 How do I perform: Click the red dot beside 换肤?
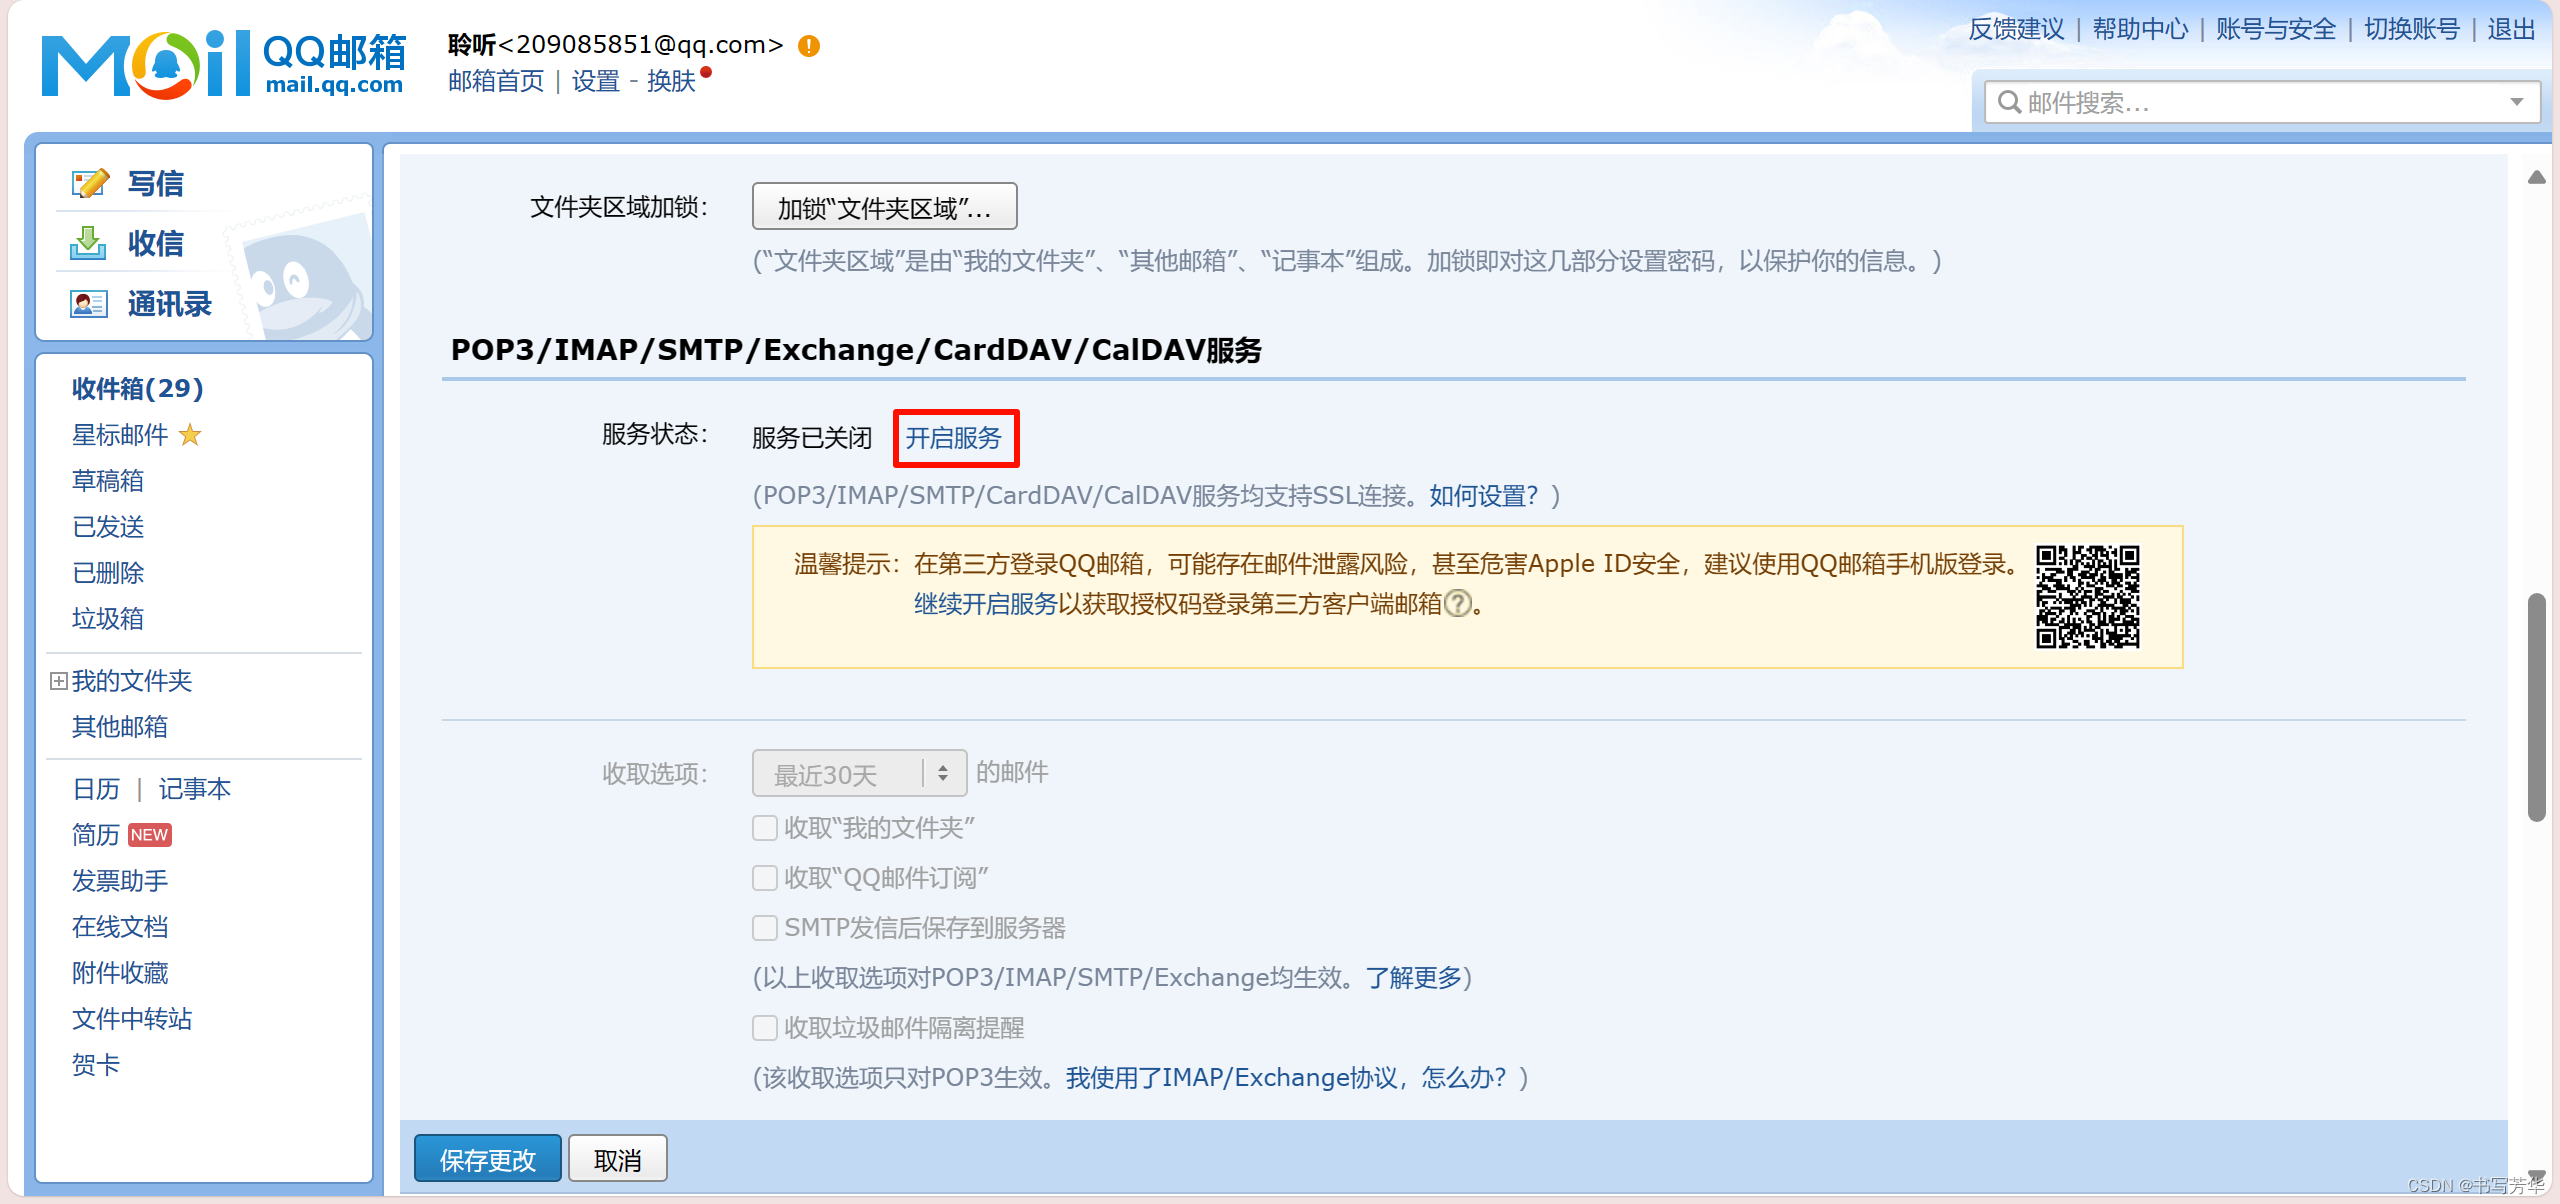coord(706,72)
